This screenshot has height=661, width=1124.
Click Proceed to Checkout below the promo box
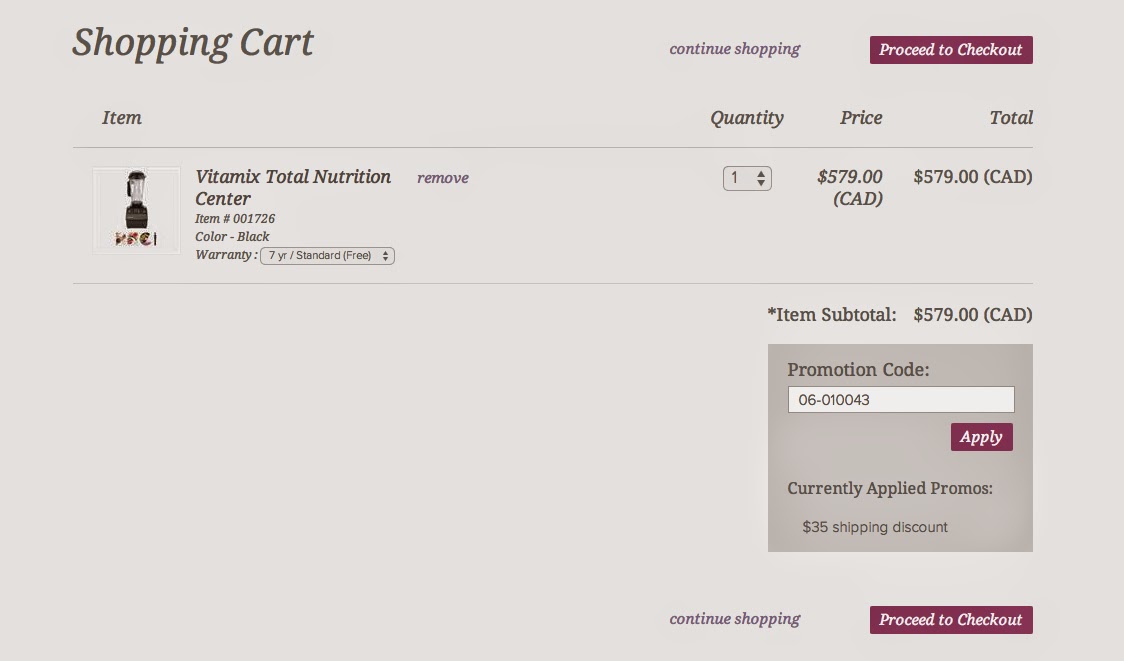click(951, 620)
